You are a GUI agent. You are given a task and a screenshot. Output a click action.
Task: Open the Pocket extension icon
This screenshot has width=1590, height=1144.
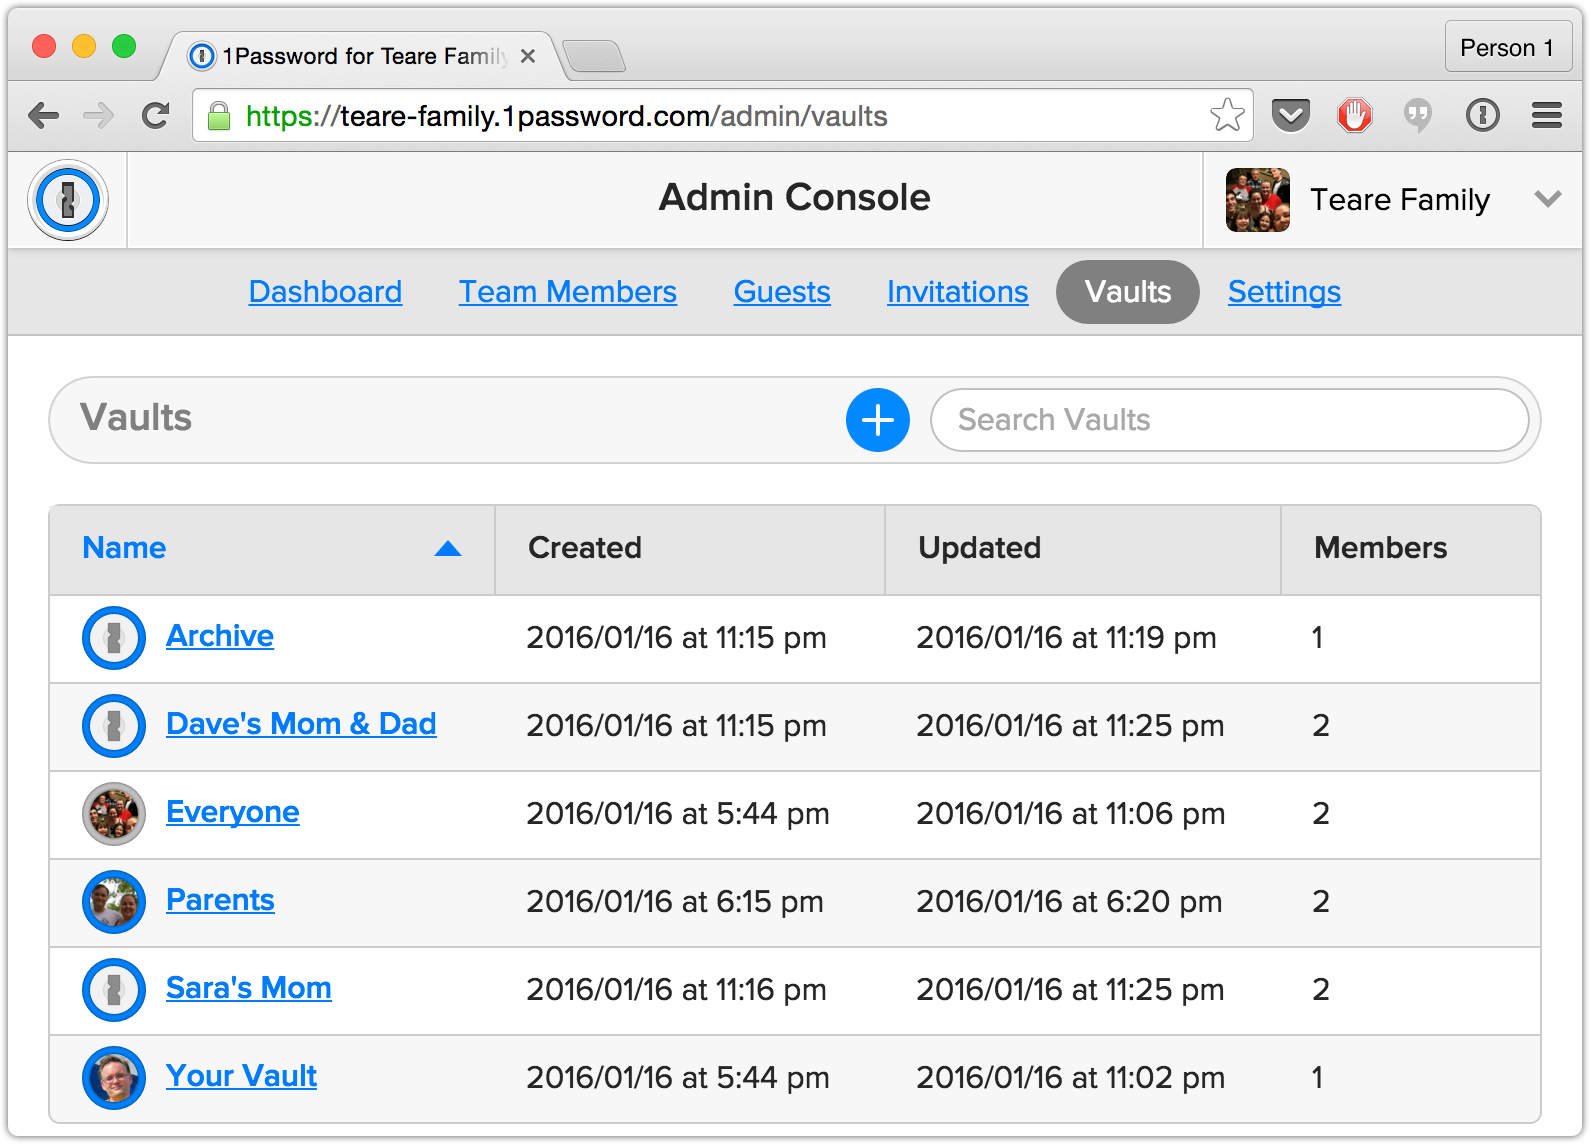[1291, 116]
